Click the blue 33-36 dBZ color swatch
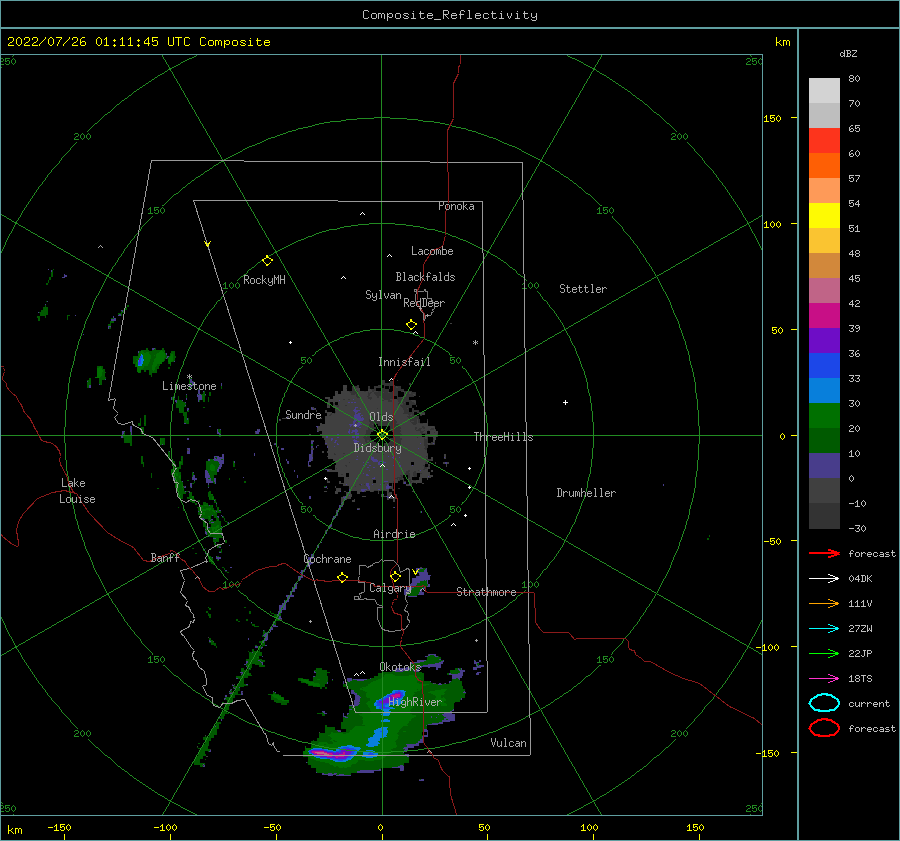The height and width of the screenshot is (841, 900). click(824, 366)
